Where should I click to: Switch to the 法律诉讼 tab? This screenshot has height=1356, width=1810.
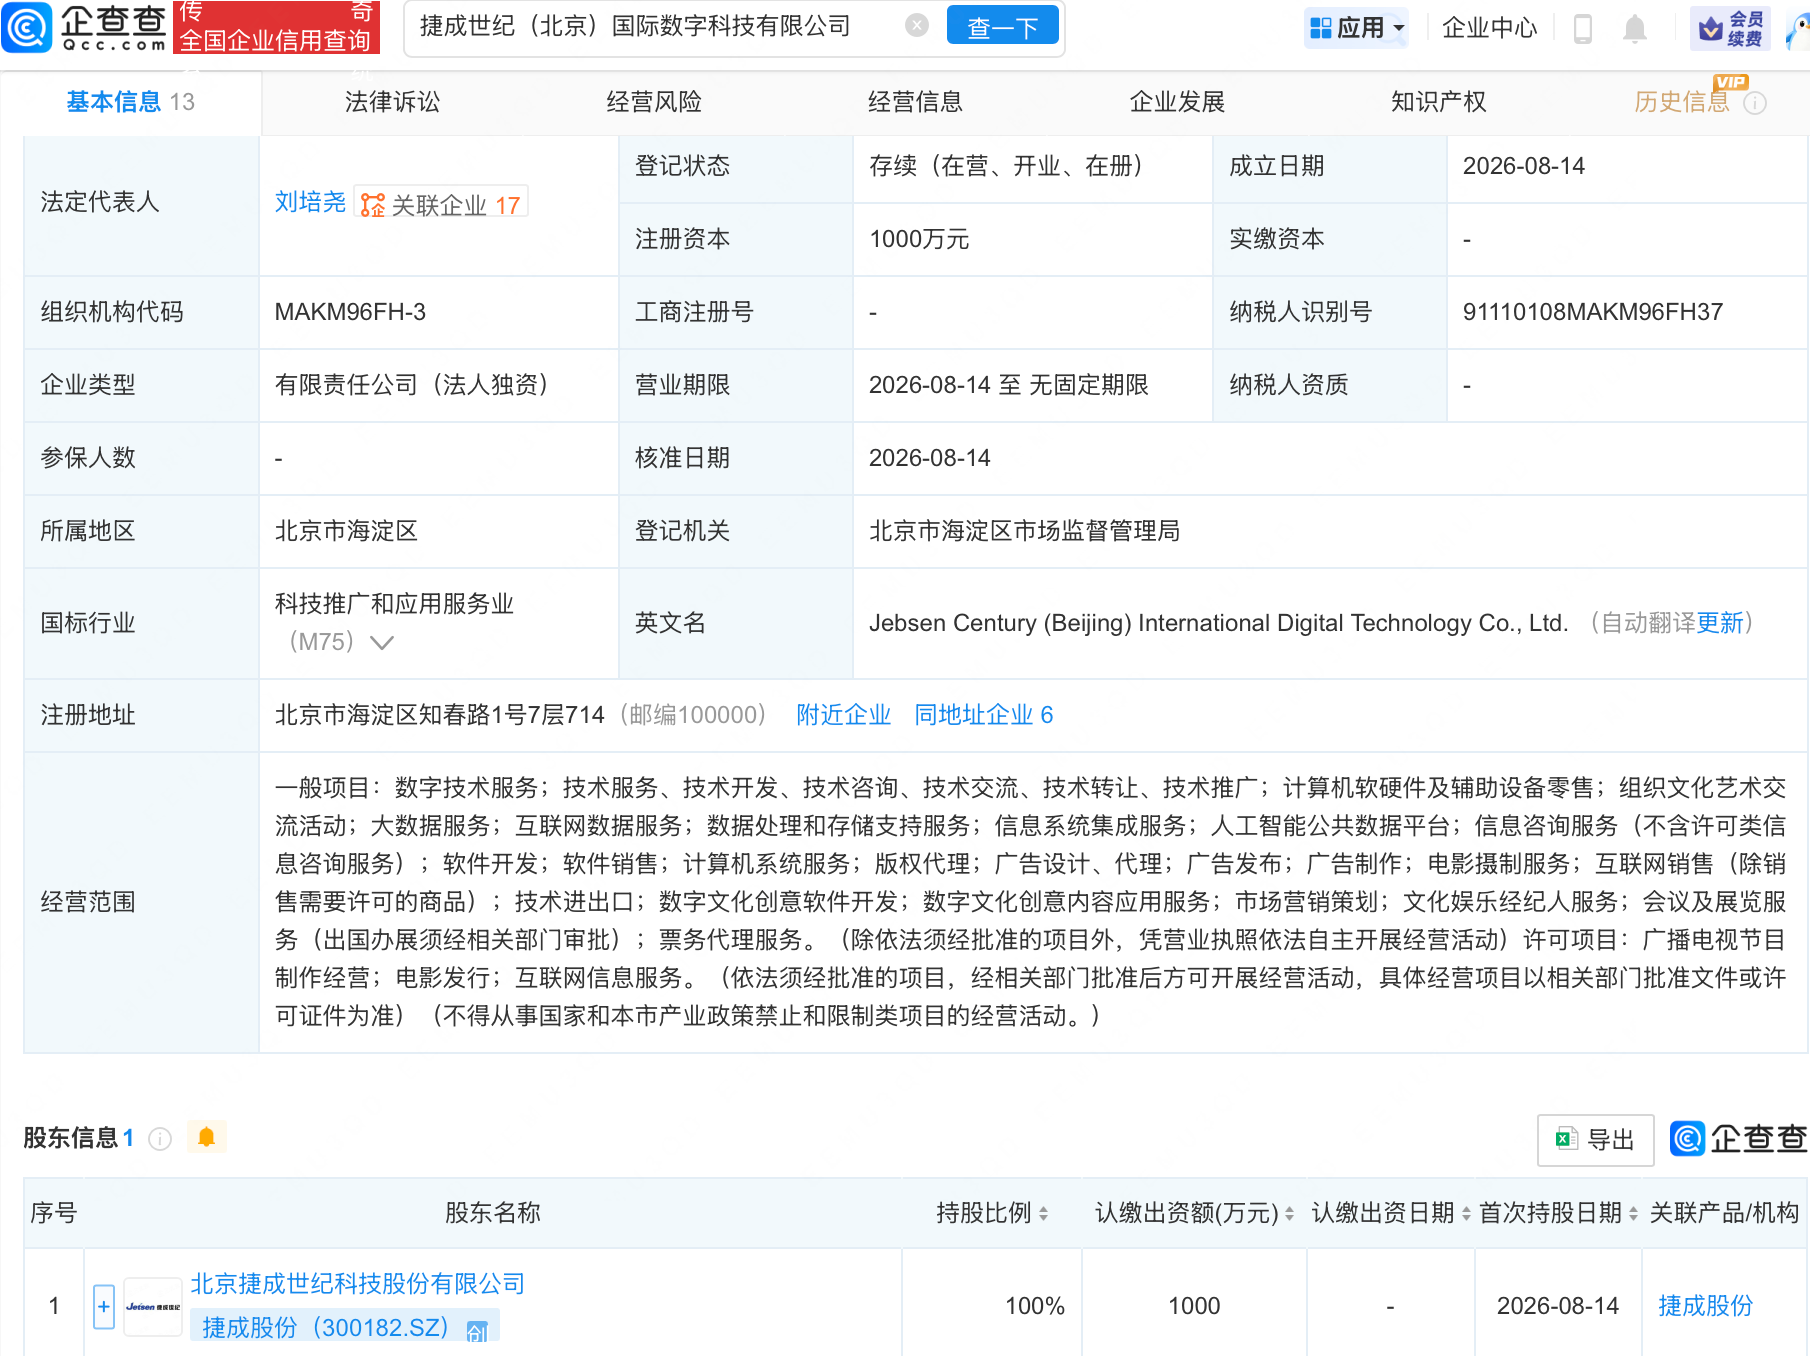392,102
